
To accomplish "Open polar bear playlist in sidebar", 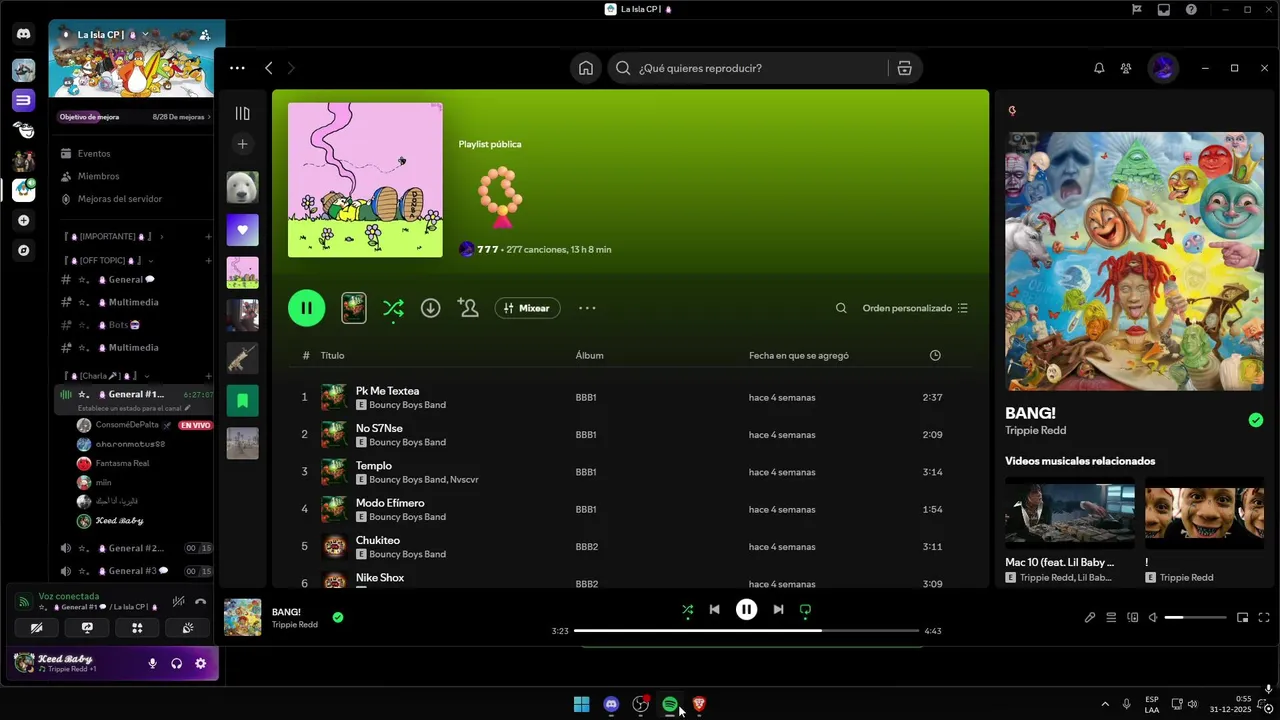I will click(x=242, y=187).
